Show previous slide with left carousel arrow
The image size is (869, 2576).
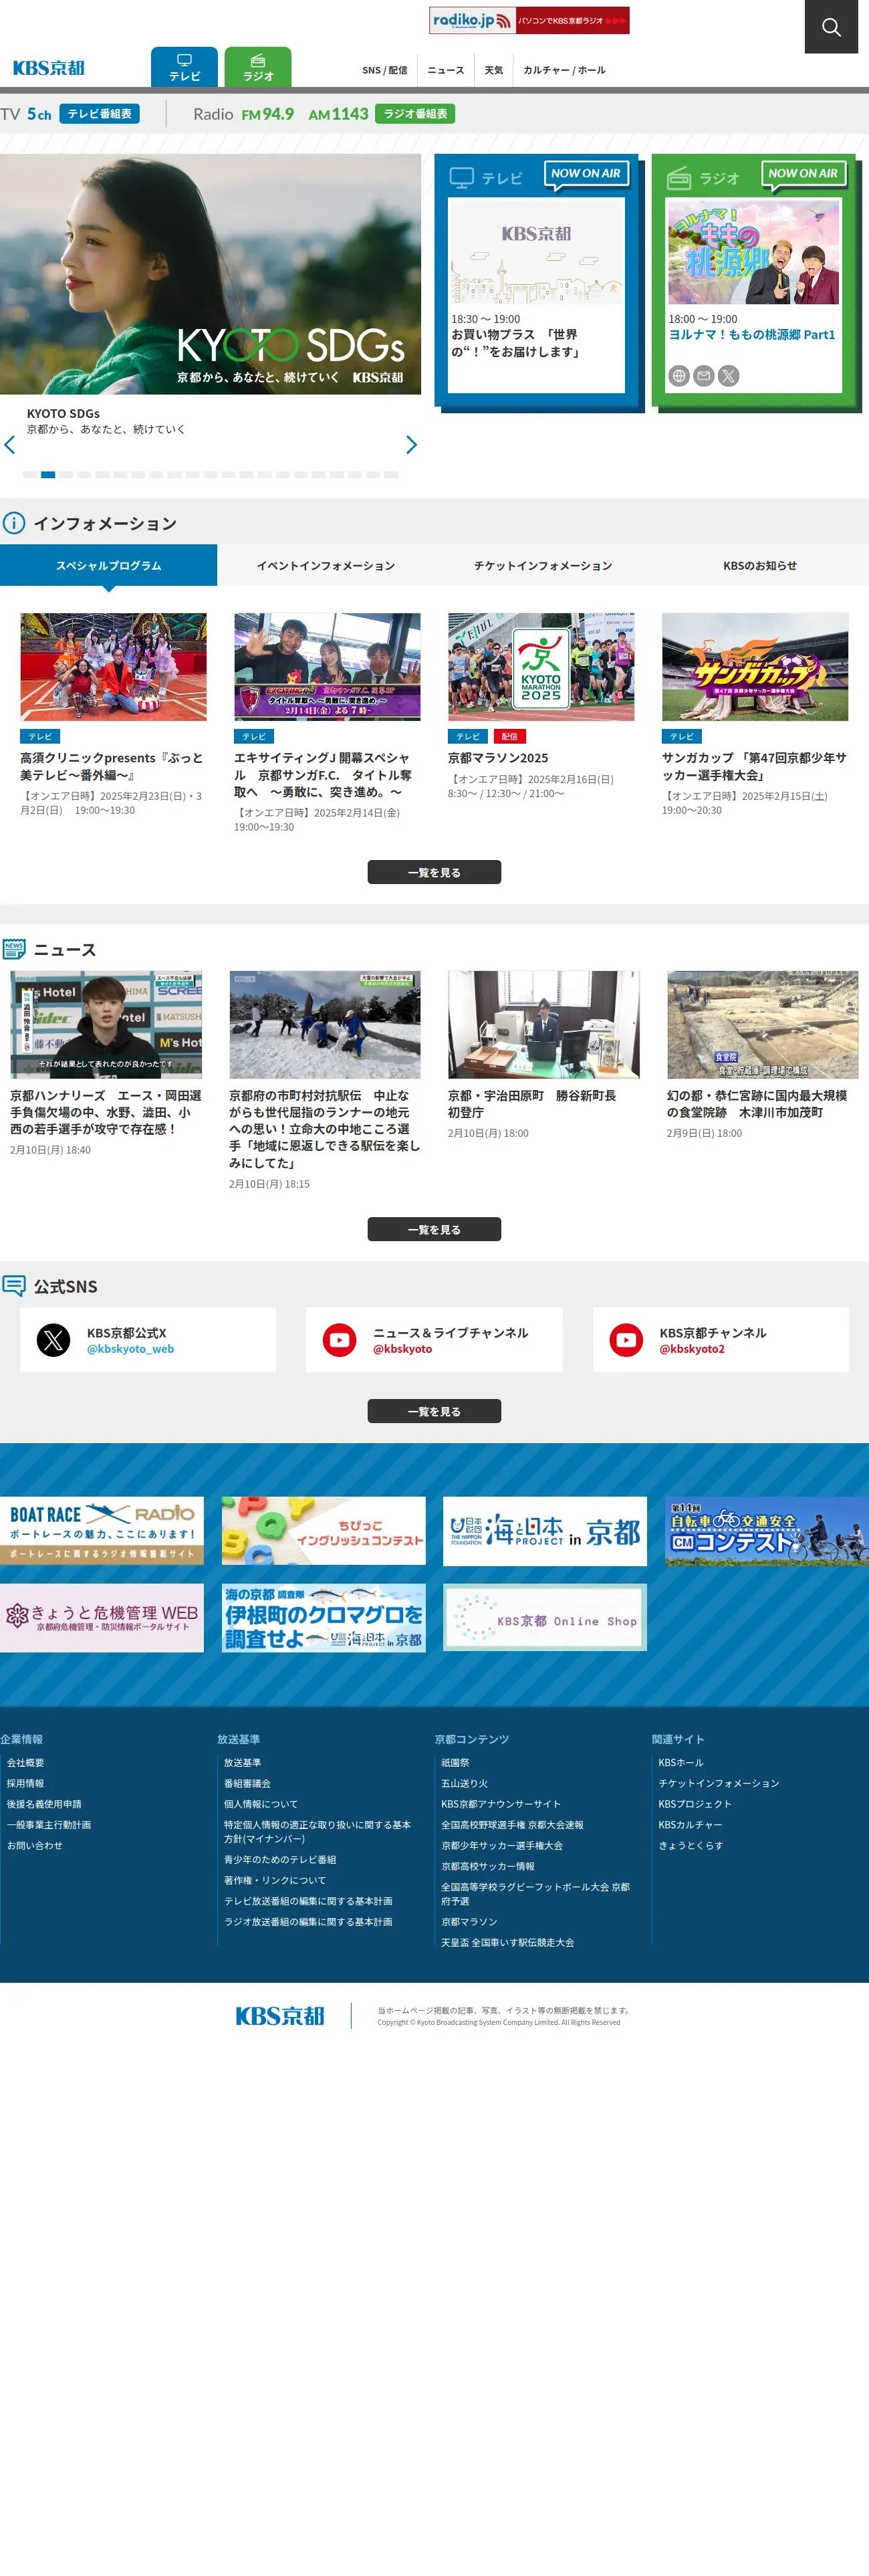(x=10, y=445)
